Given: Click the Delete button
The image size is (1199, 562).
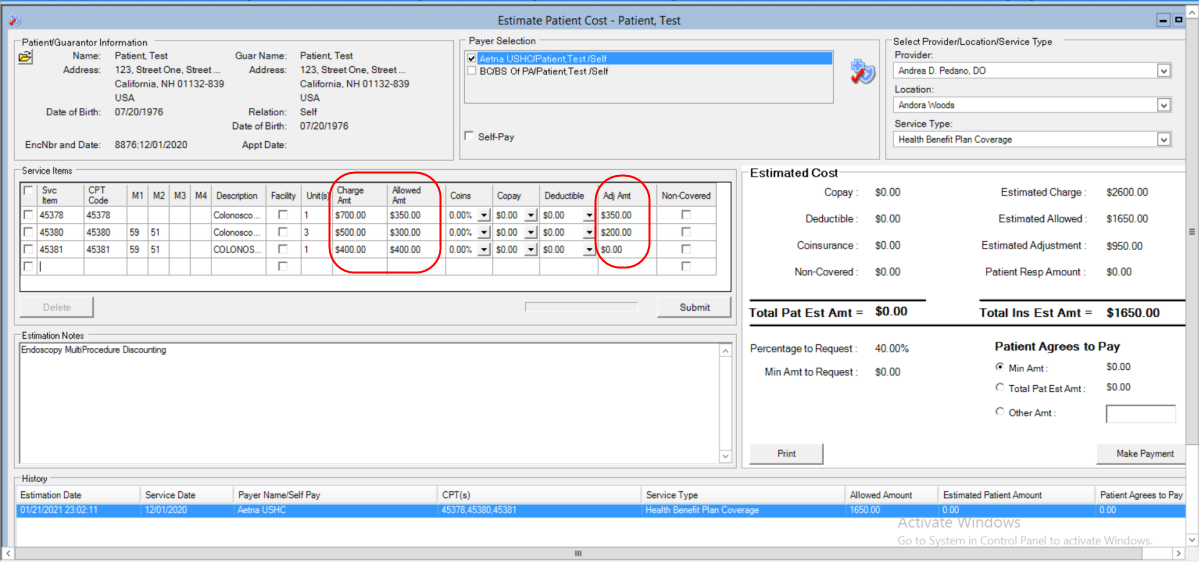Looking at the screenshot, I should click(x=57, y=307).
